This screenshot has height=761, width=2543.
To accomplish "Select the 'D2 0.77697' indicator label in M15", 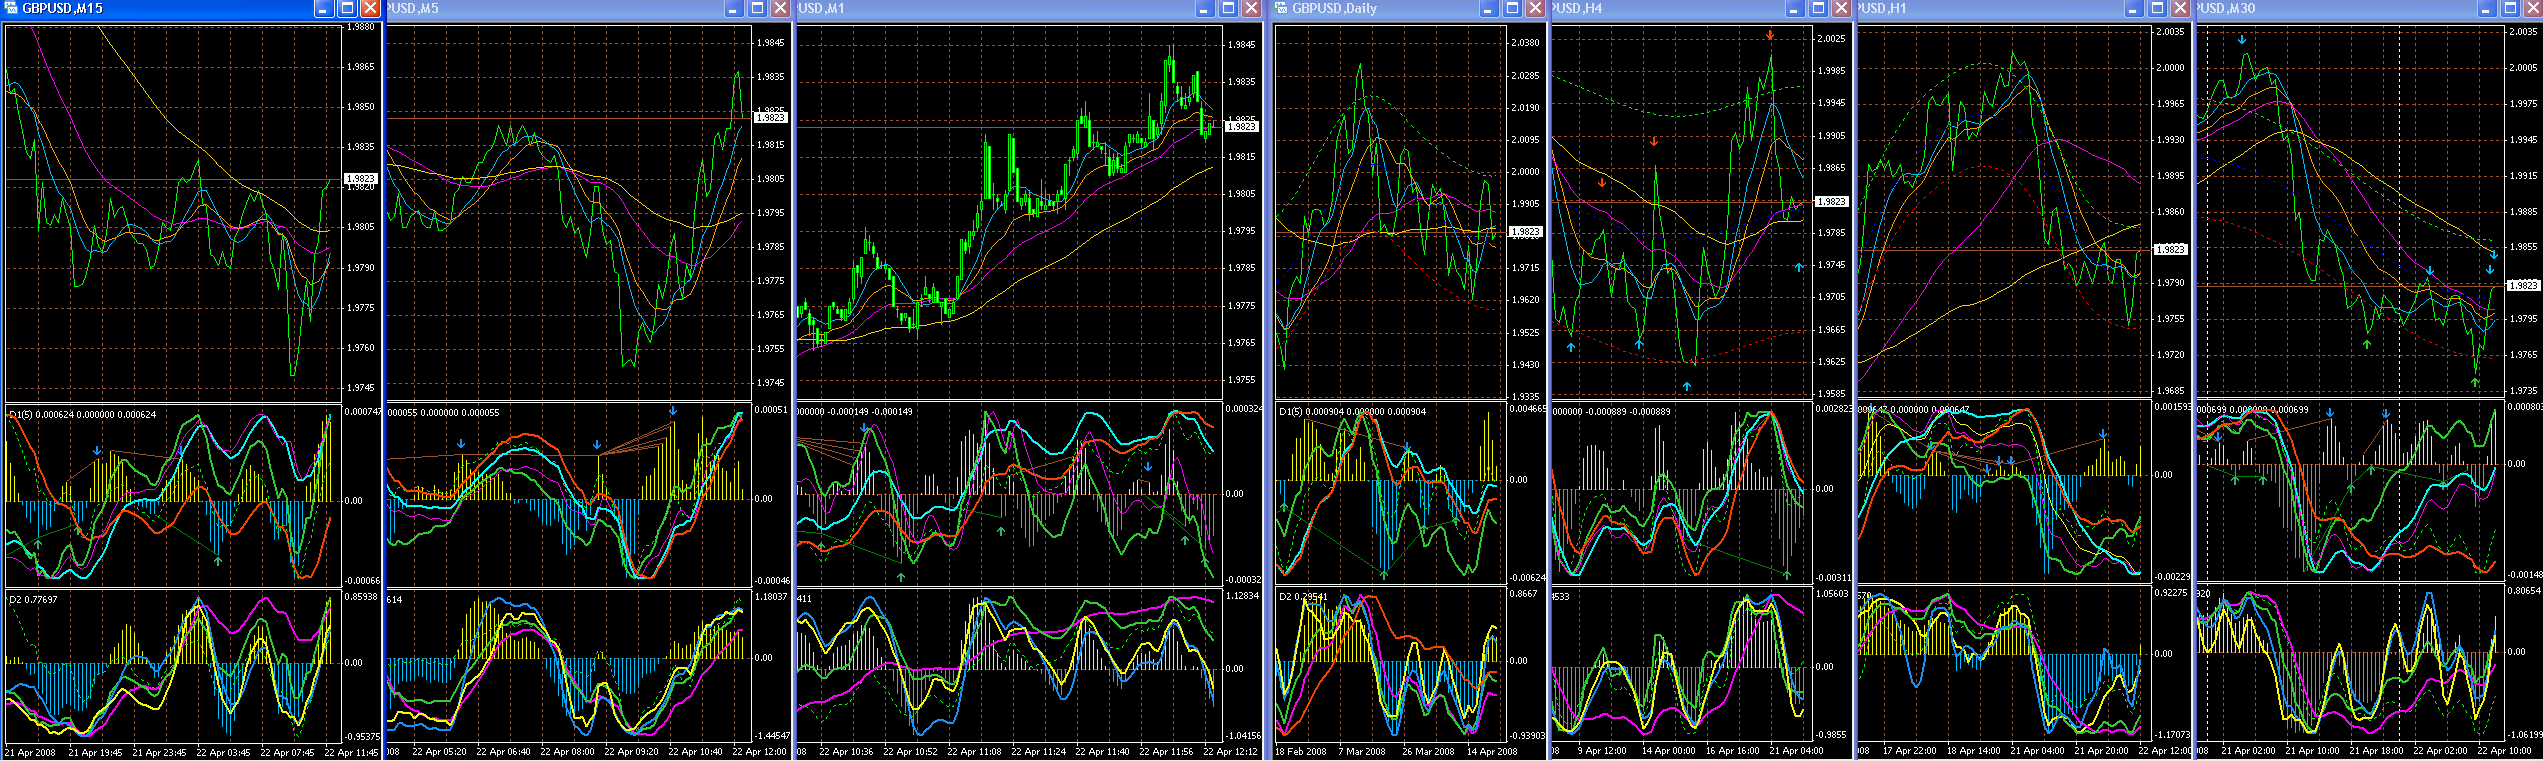I will (33, 600).
